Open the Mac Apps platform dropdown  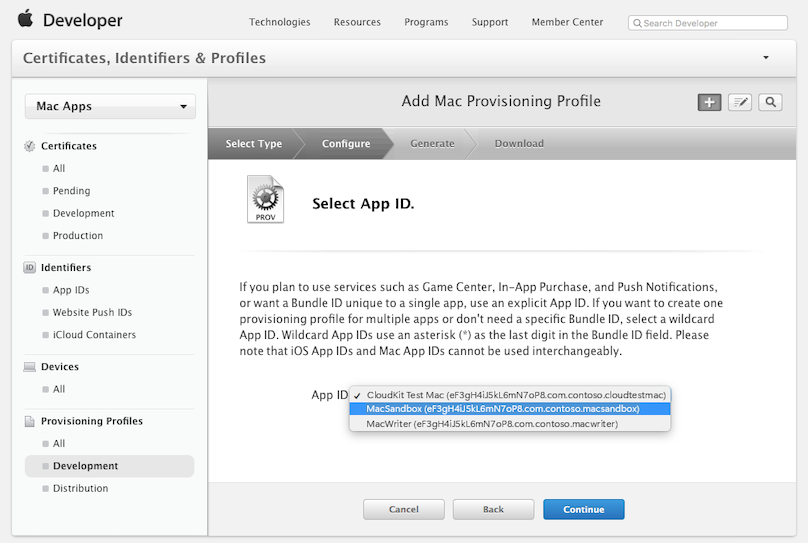[x=110, y=106]
